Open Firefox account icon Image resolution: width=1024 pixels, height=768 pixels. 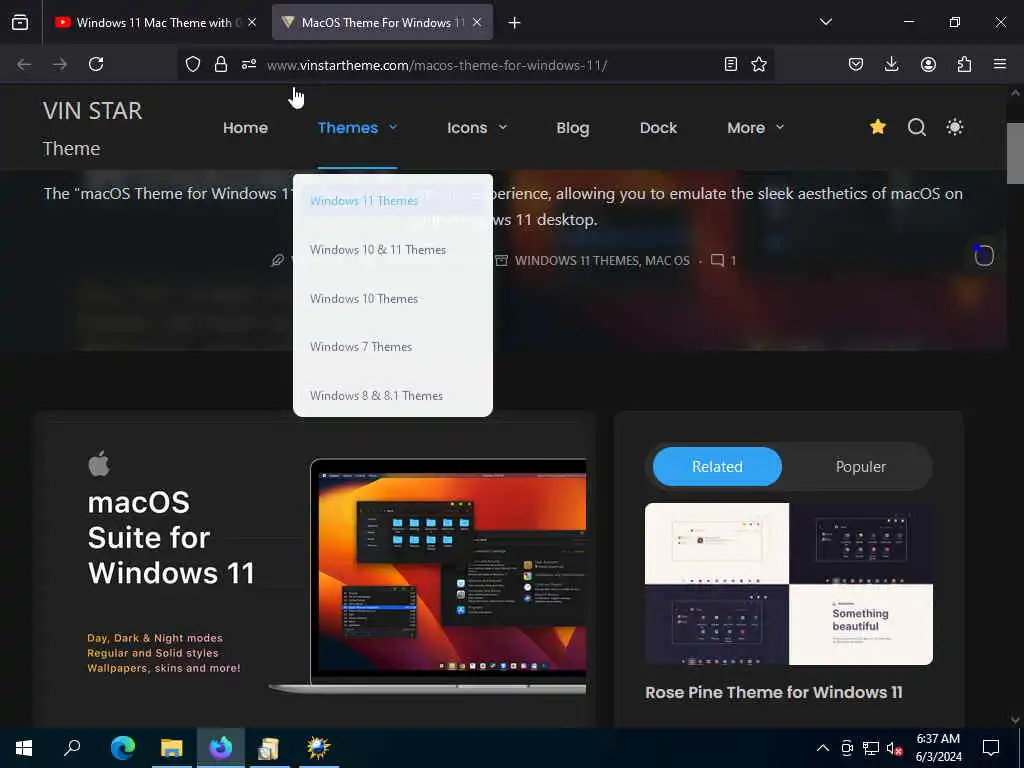[x=928, y=64]
